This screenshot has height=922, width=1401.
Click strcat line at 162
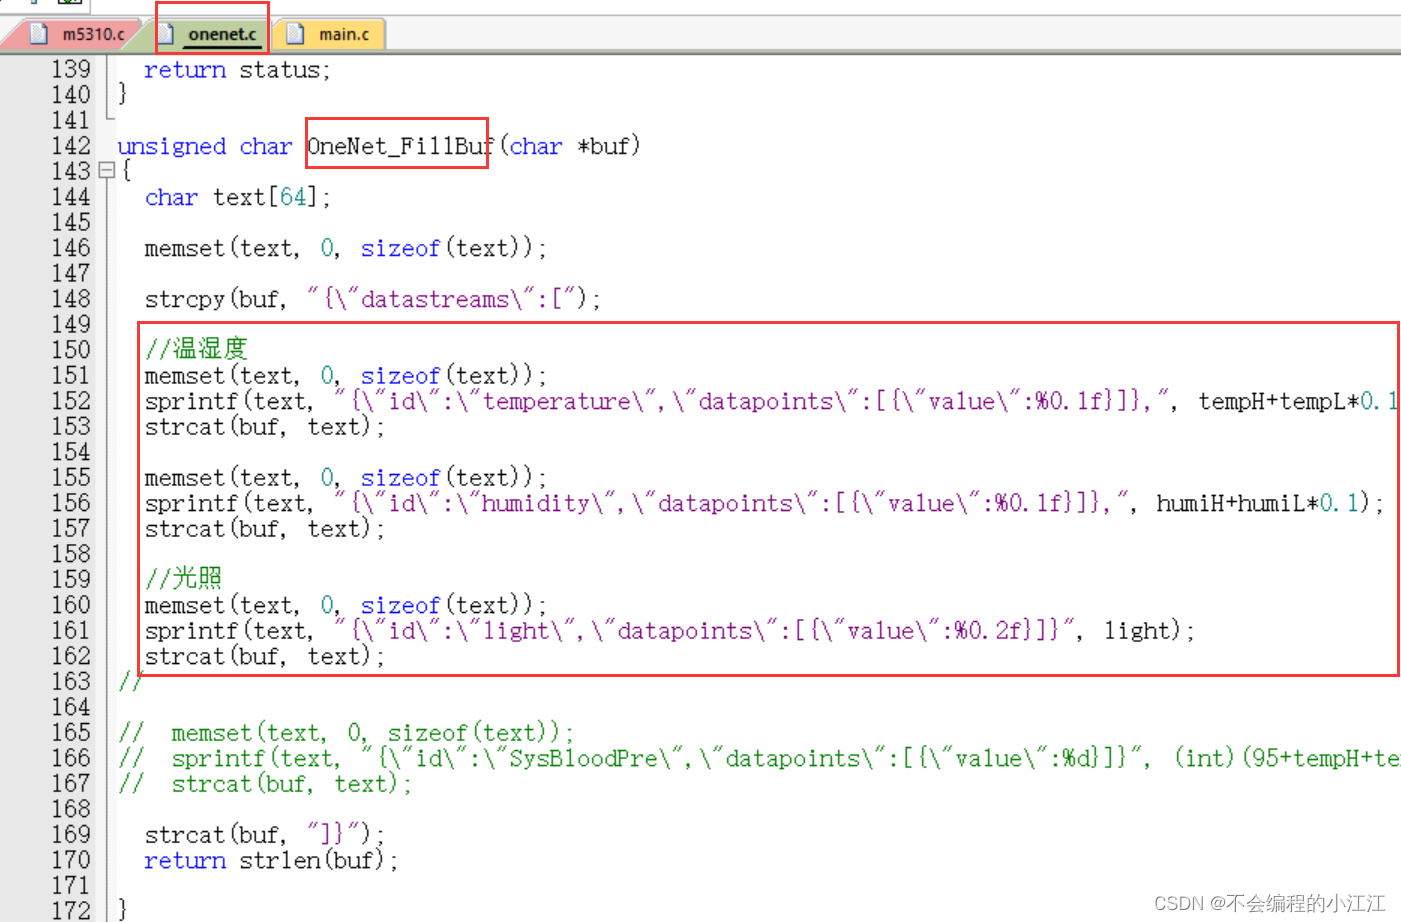[x=264, y=656]
